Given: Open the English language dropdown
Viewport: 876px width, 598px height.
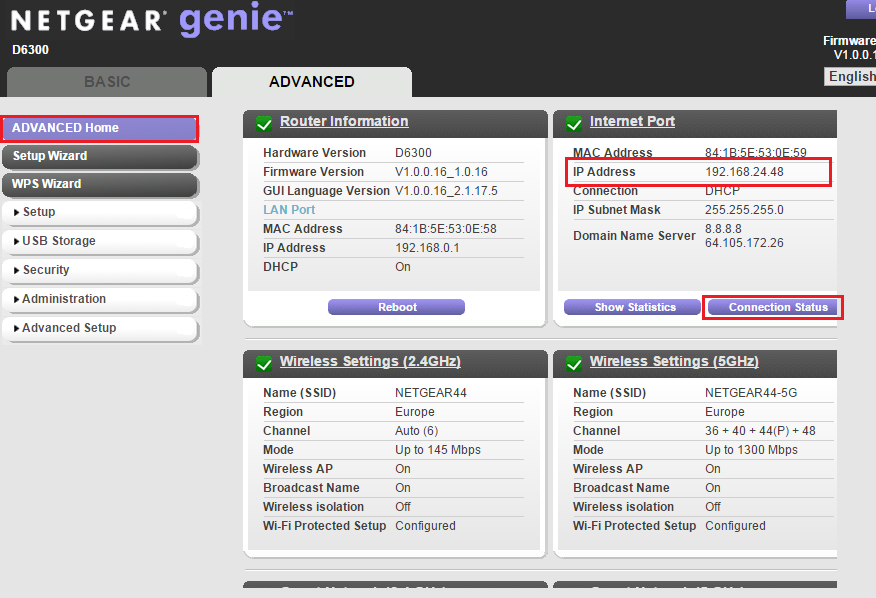Looking at the screenshot, I should [850, 77].
